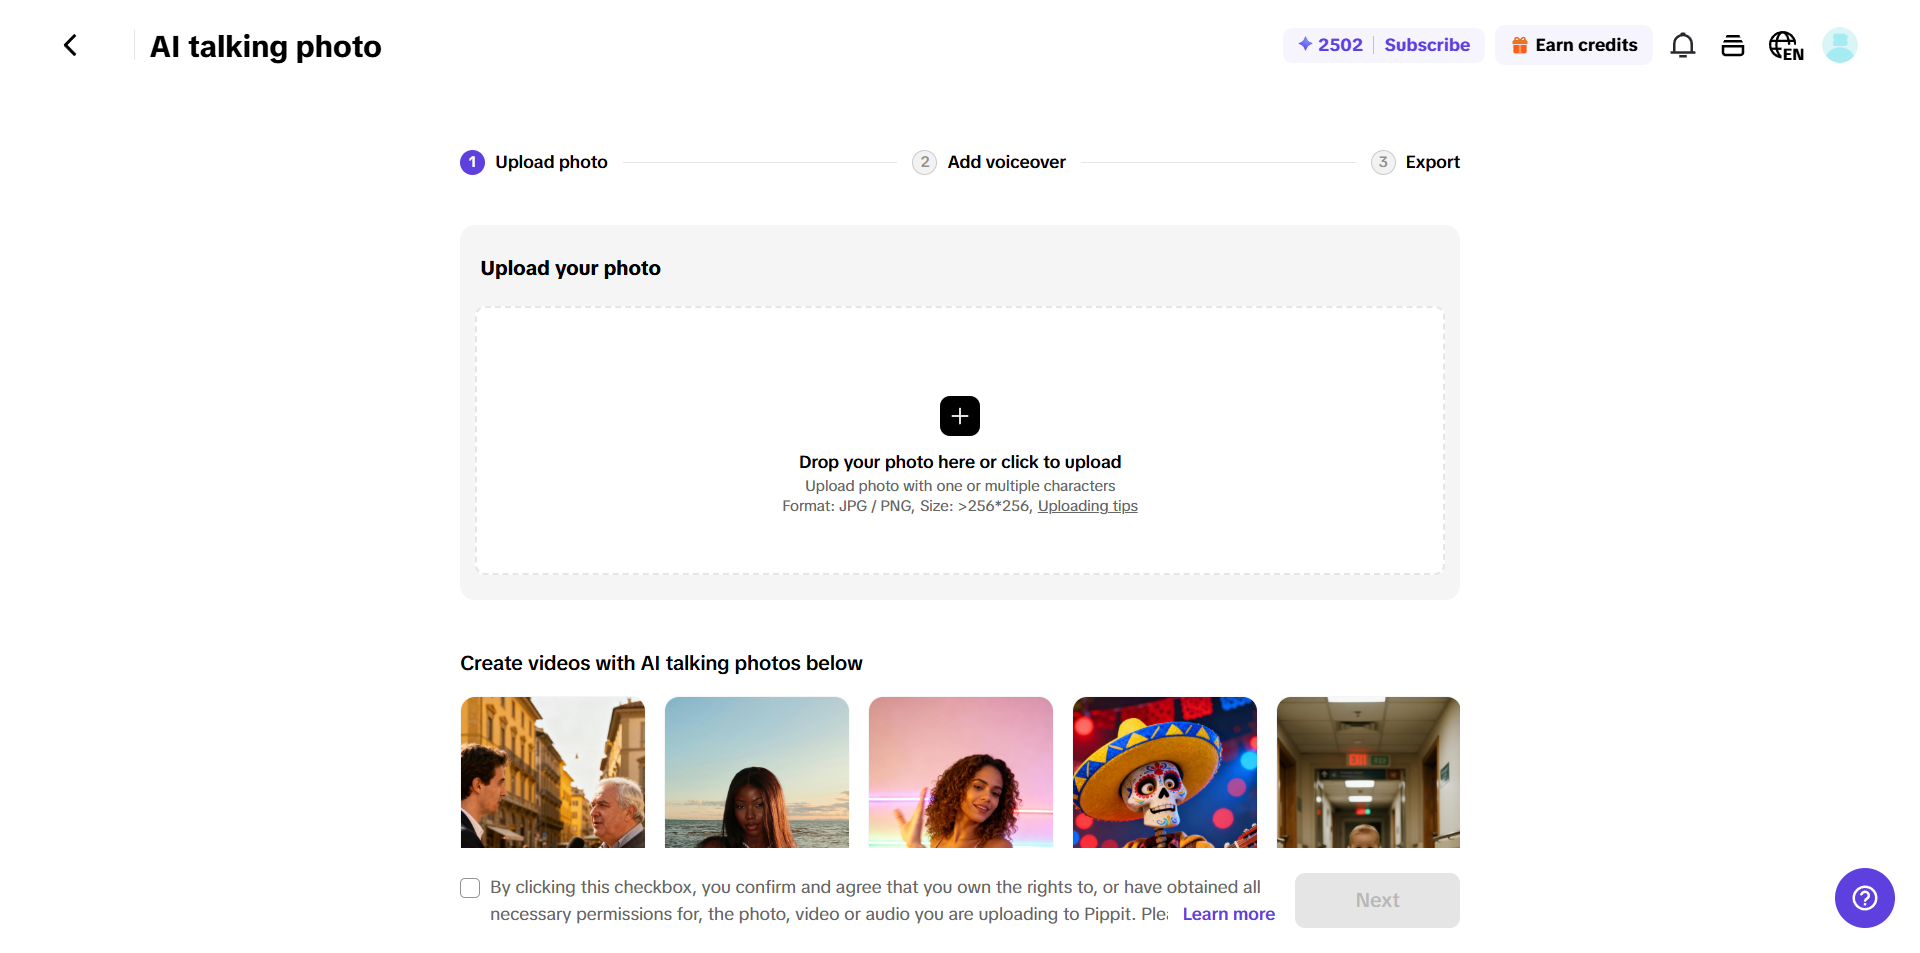Open Uploading tips link
The height and width of the screenshot is (953, 1920).
click(x=1087, y=506)
